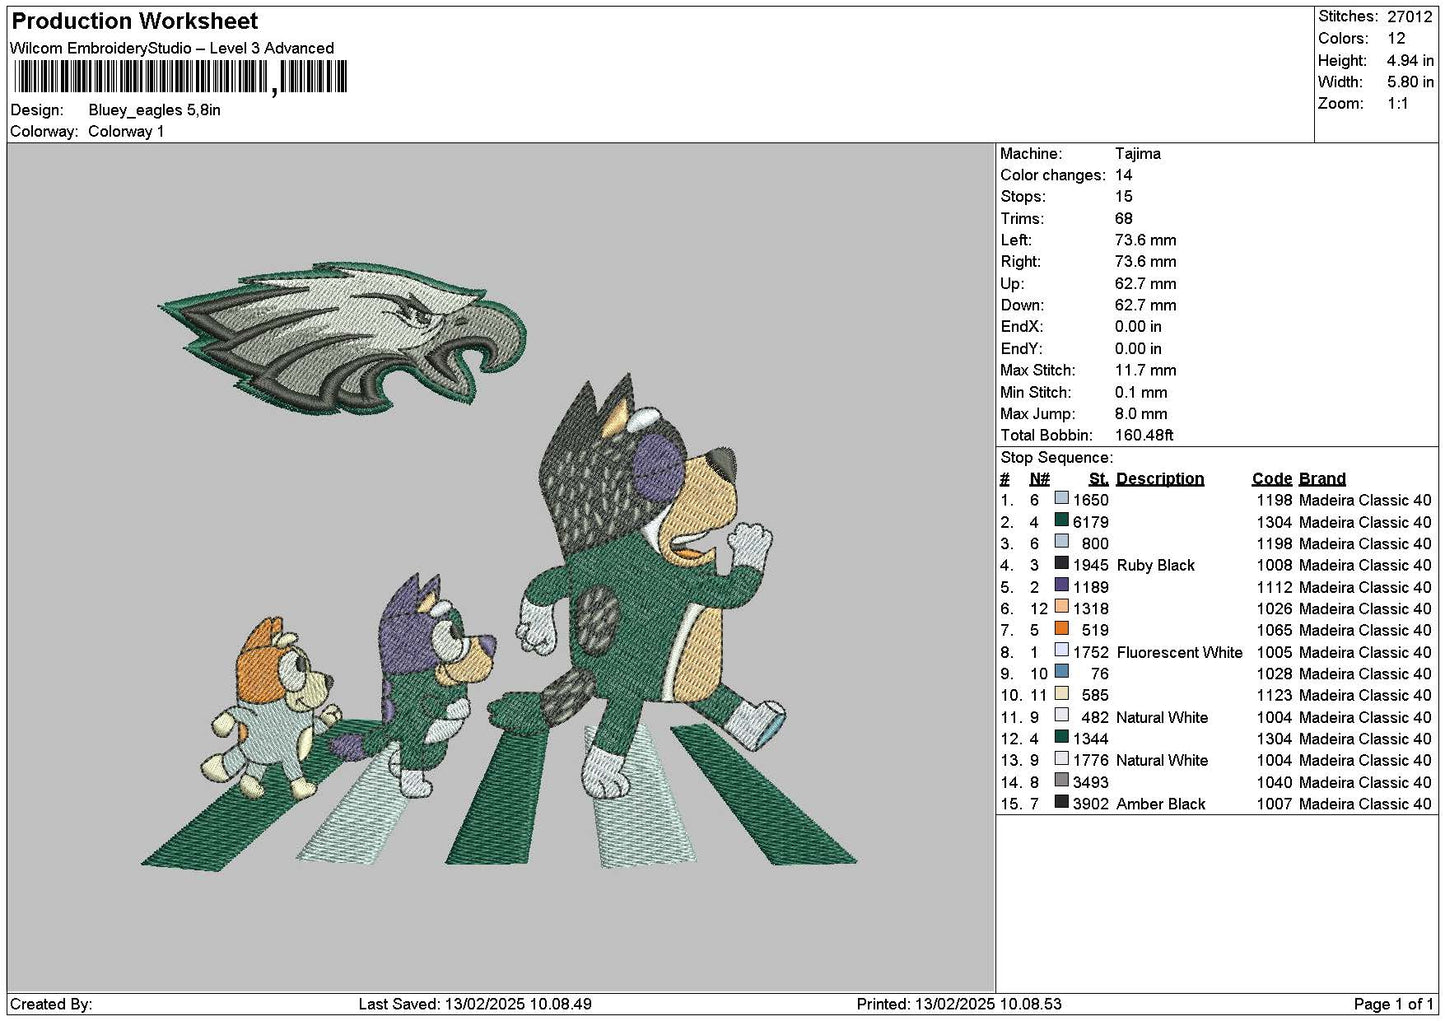
Task: Click the blue swatch beside 76 stitches
Action: (1062, 672)
